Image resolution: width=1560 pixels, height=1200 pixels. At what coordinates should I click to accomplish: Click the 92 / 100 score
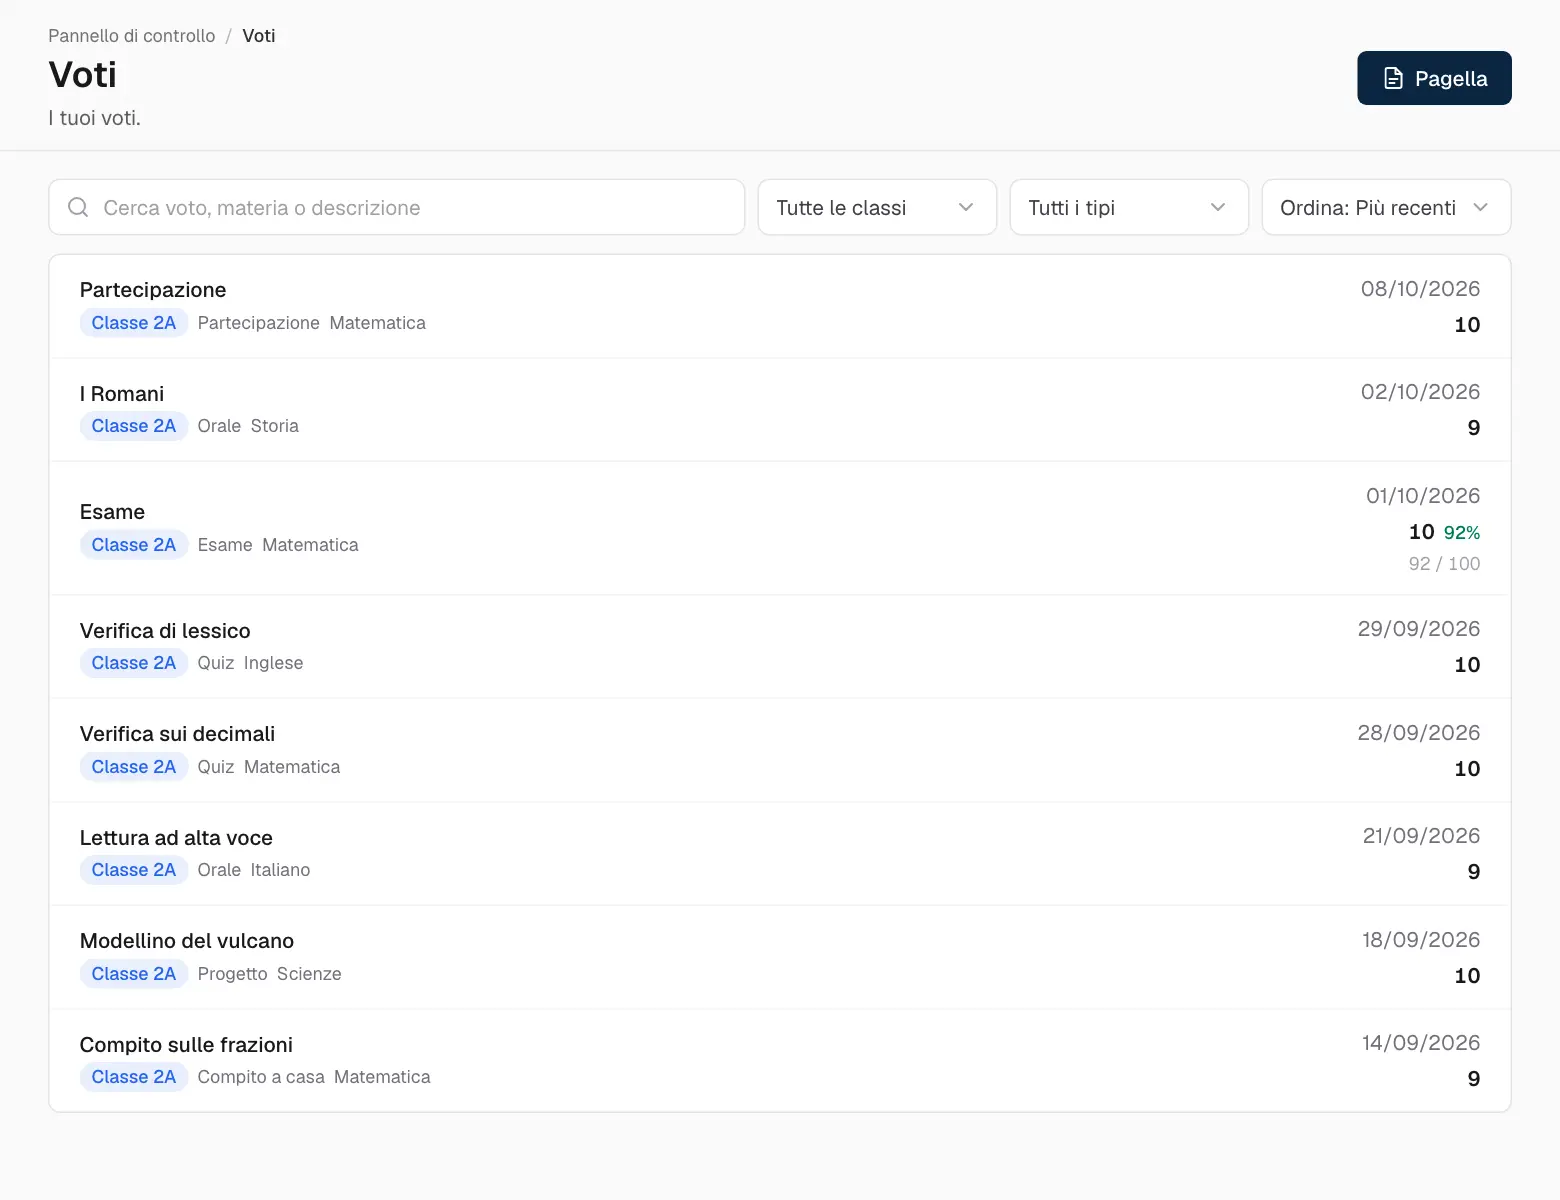click(1444, 564)
